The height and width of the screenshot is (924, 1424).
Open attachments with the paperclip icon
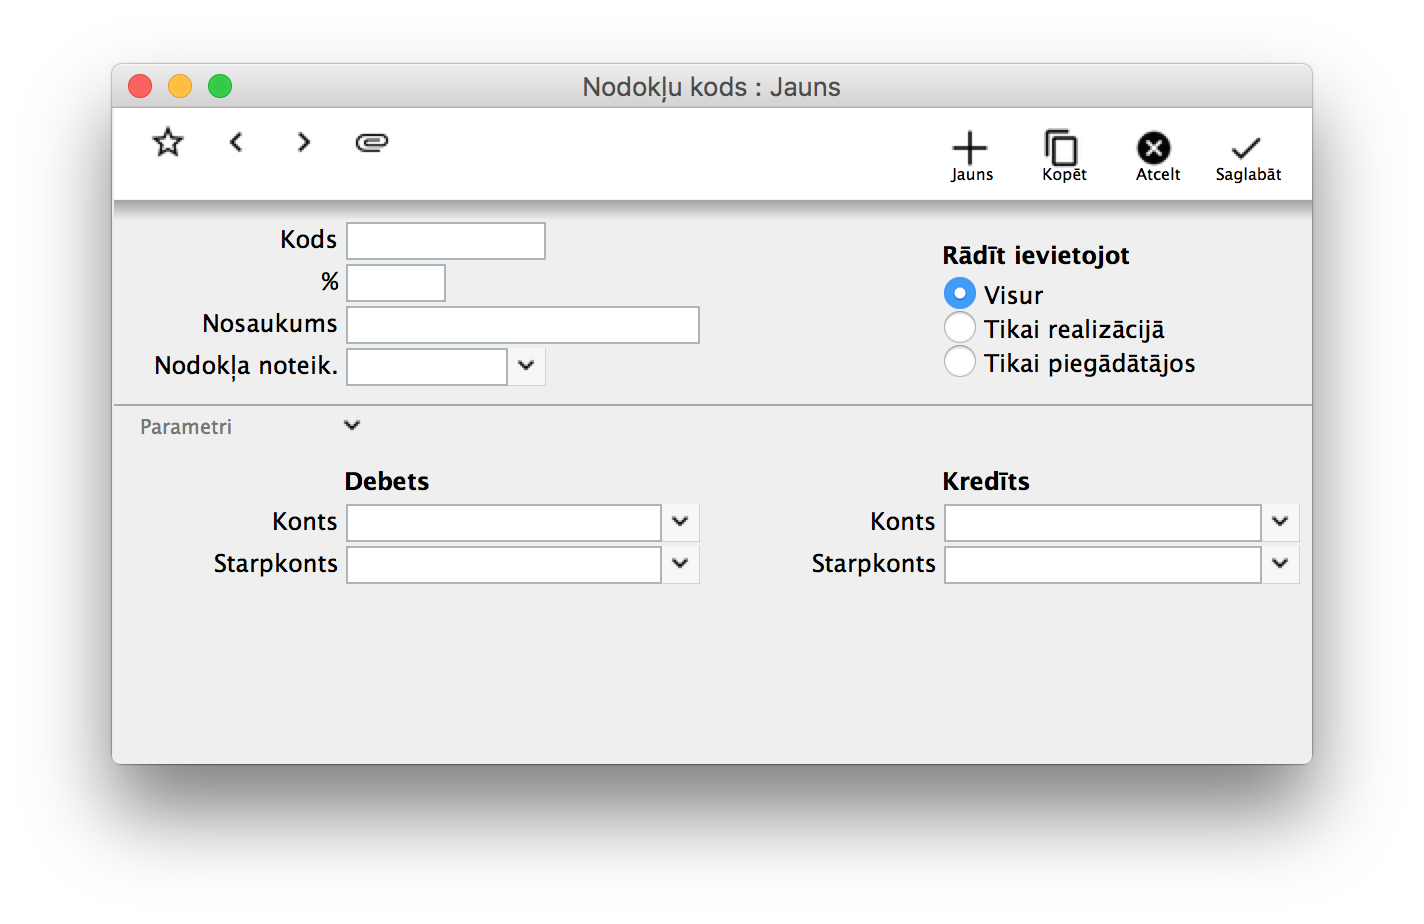372,143
